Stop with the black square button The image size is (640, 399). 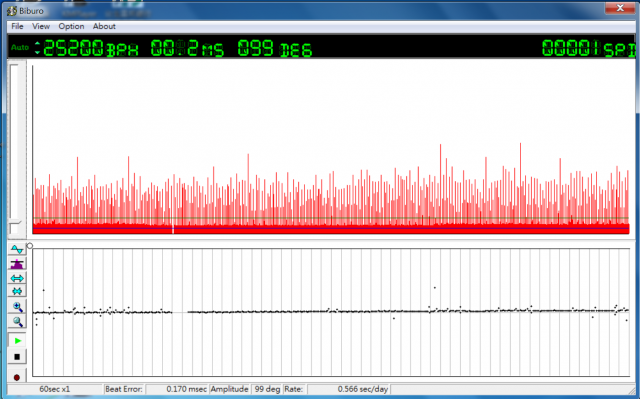pyautogui.click(x=17, y=357)
